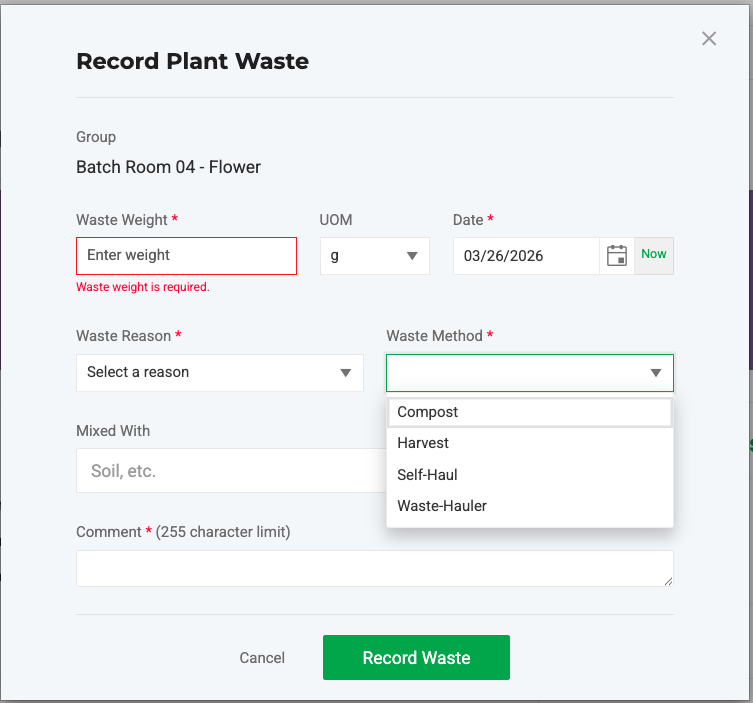Click inside the Comment text area
The height and width of the screenshot is (703, 753).
pyautogui.click(x=375, y=568)
